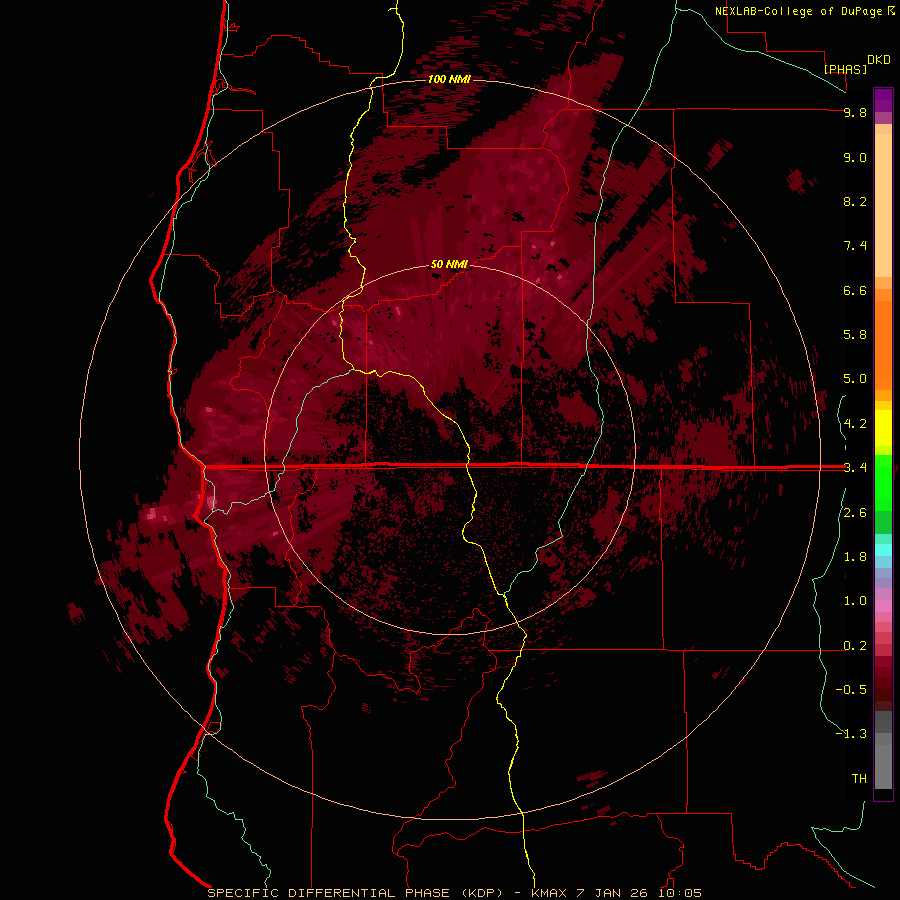Click the KMAX radar site identifier
The width and height of the screenshot is (900, 900).
pyautogui.click(x=550, y=893)
